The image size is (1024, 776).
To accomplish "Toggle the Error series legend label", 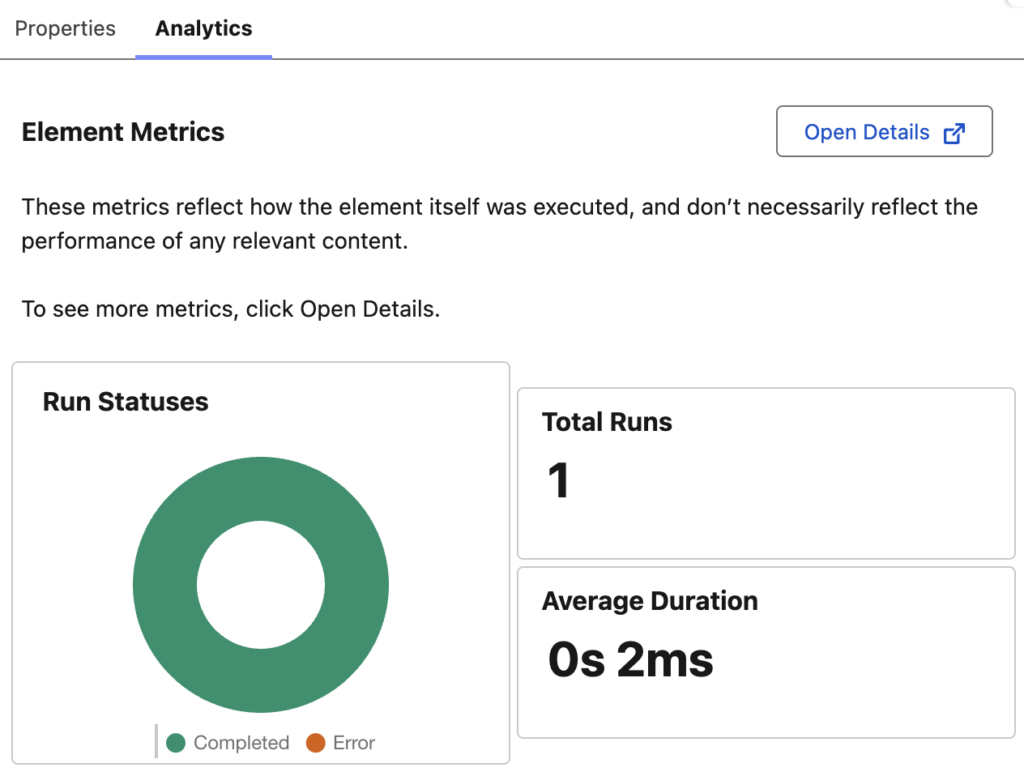I will [x=354, y=743].
